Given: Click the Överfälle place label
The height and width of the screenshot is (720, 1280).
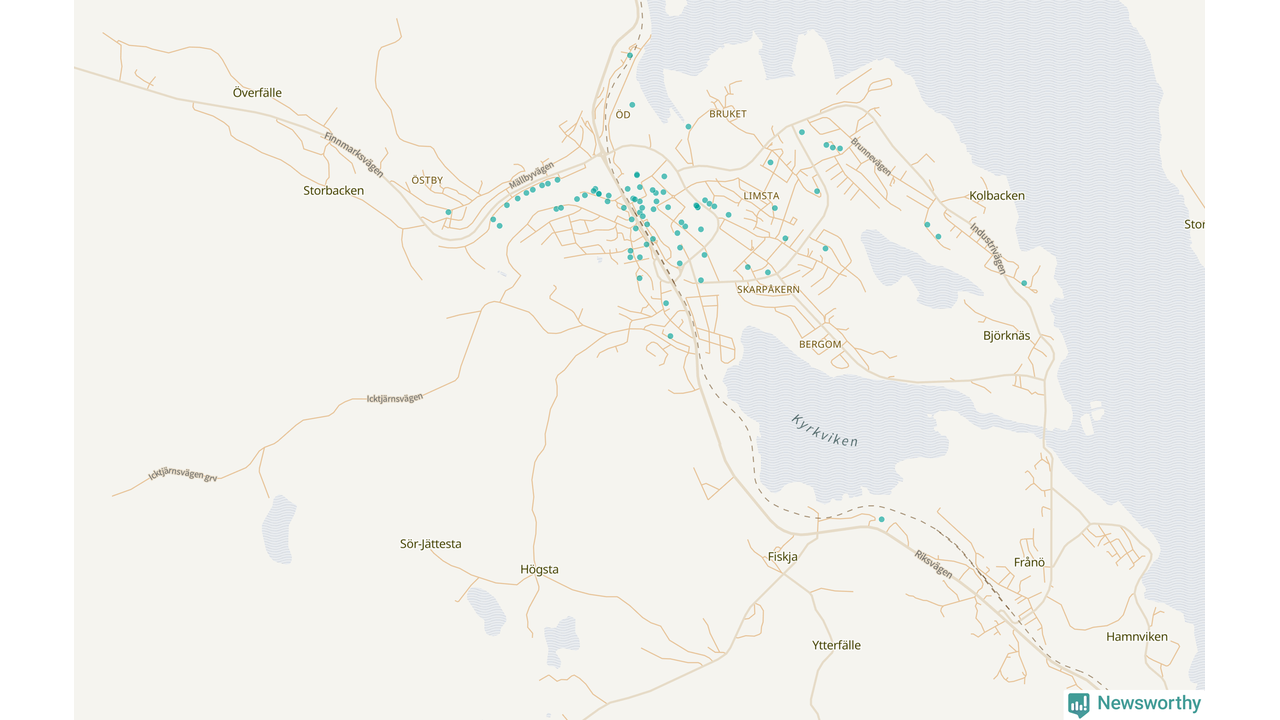Looking at the screenshot, I should coord(257,93).
